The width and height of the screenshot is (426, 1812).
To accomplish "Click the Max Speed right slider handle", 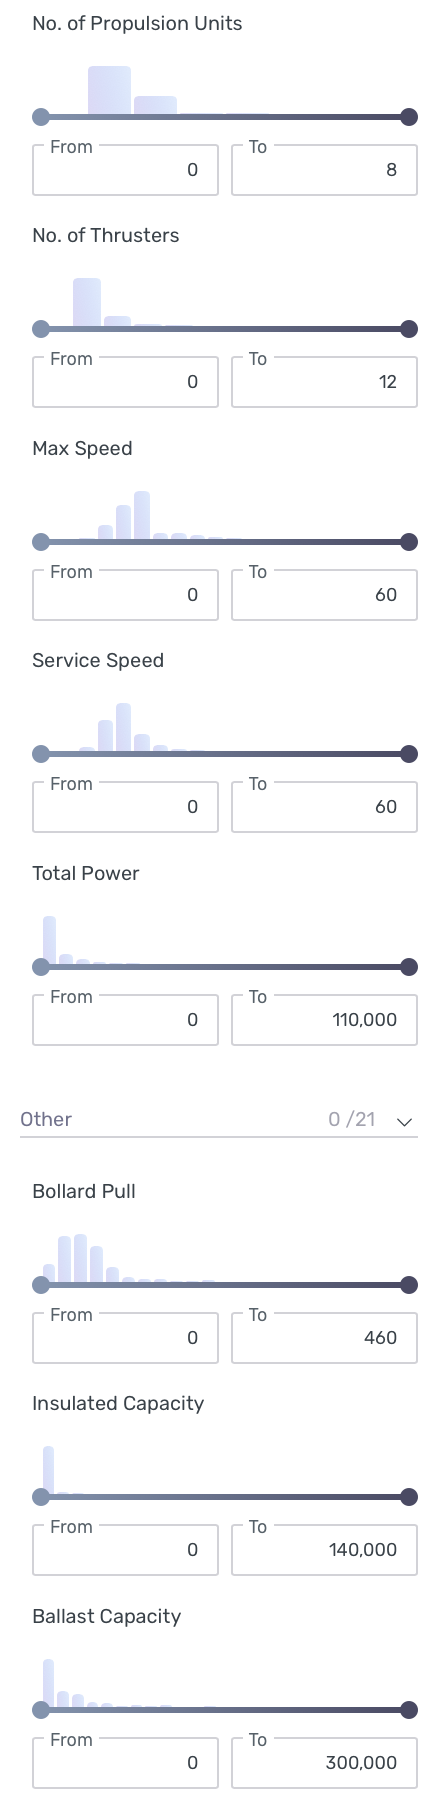I will coord(408,542).
